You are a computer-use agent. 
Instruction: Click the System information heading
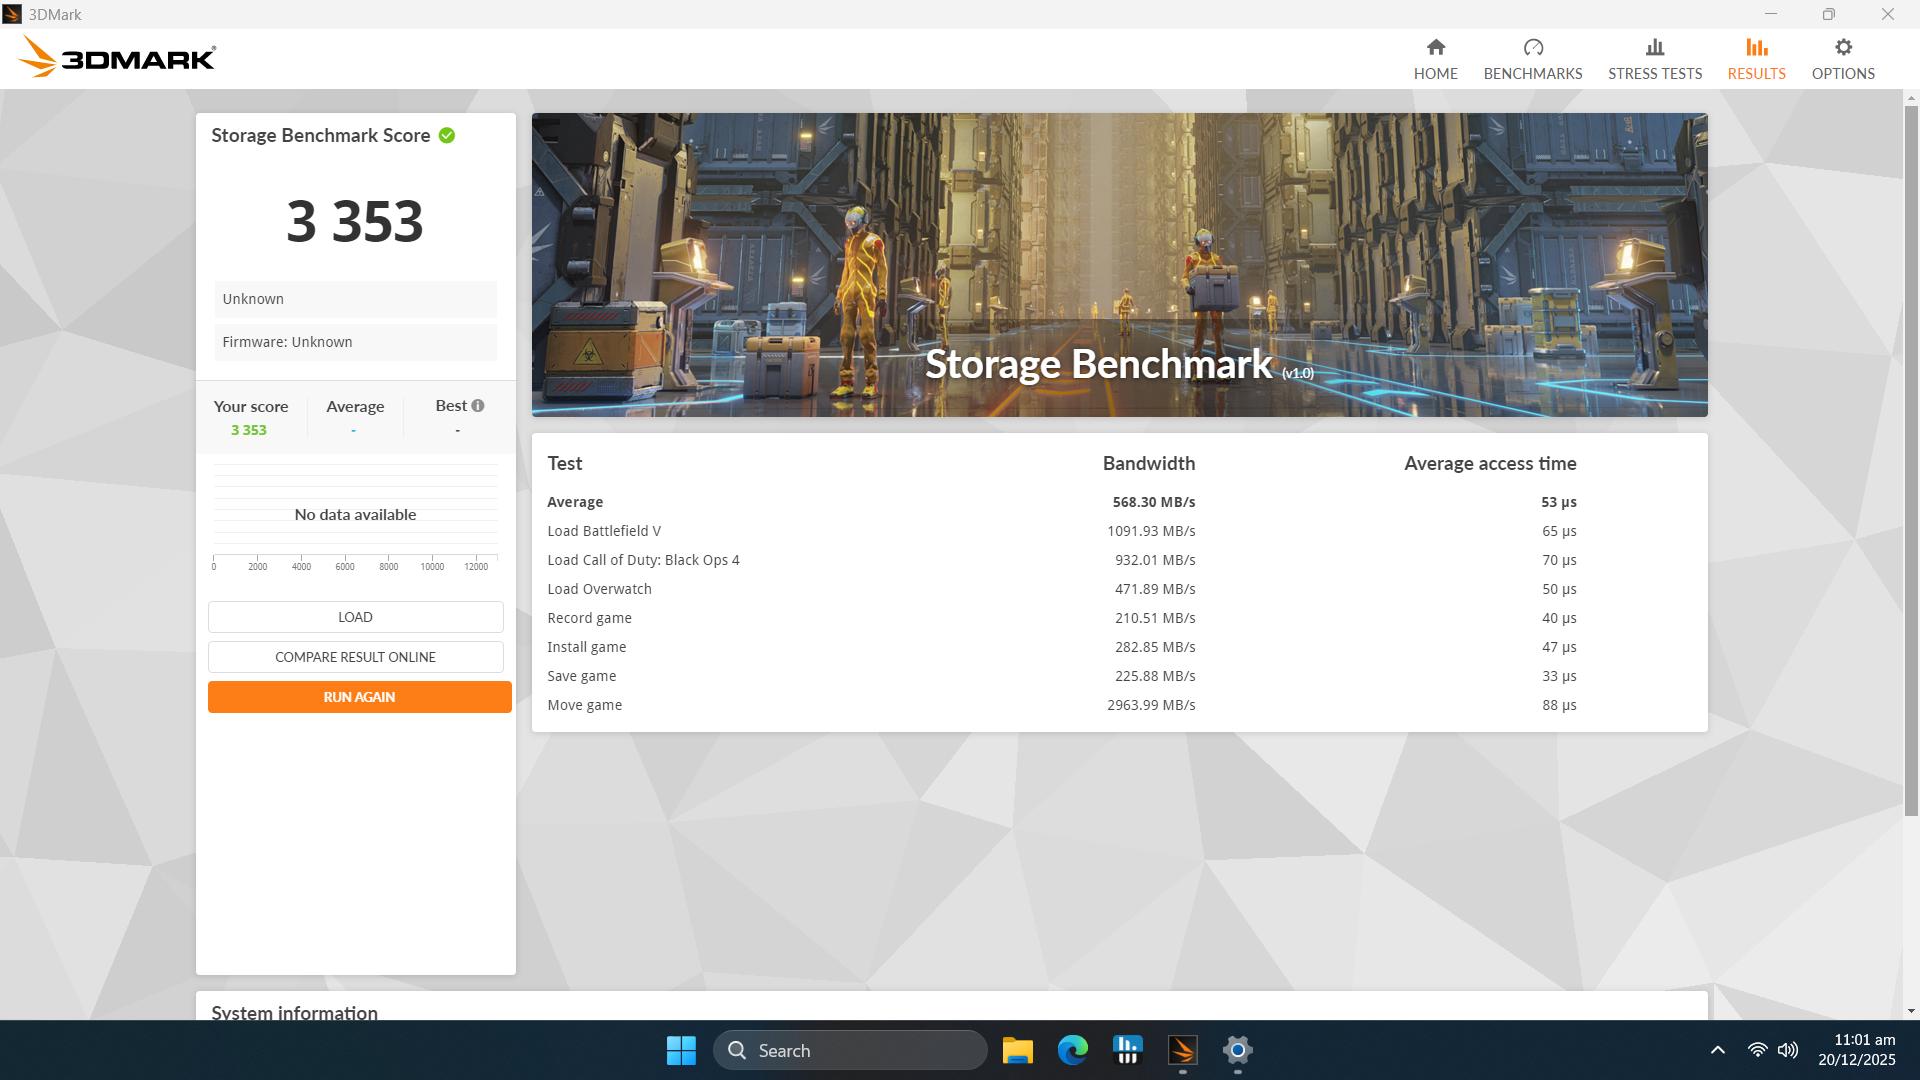pos(294,1011)
